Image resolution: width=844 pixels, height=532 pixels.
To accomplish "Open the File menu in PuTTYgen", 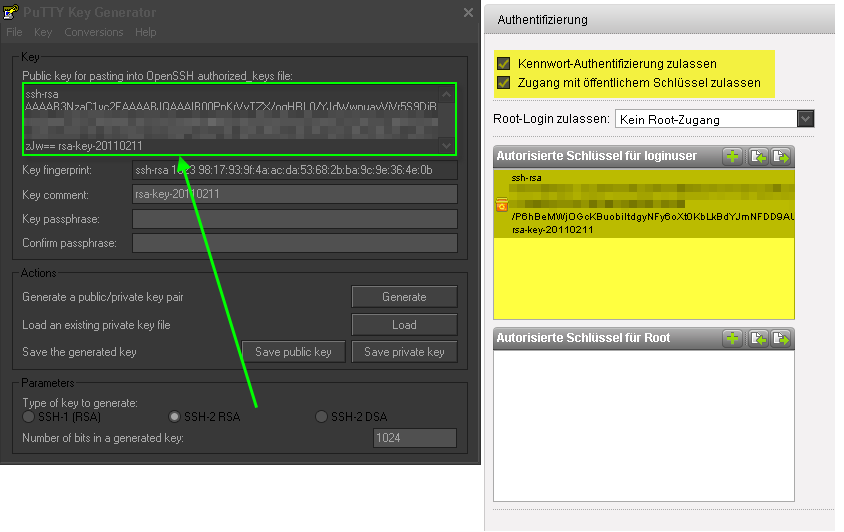I will [x=14, y=32].
